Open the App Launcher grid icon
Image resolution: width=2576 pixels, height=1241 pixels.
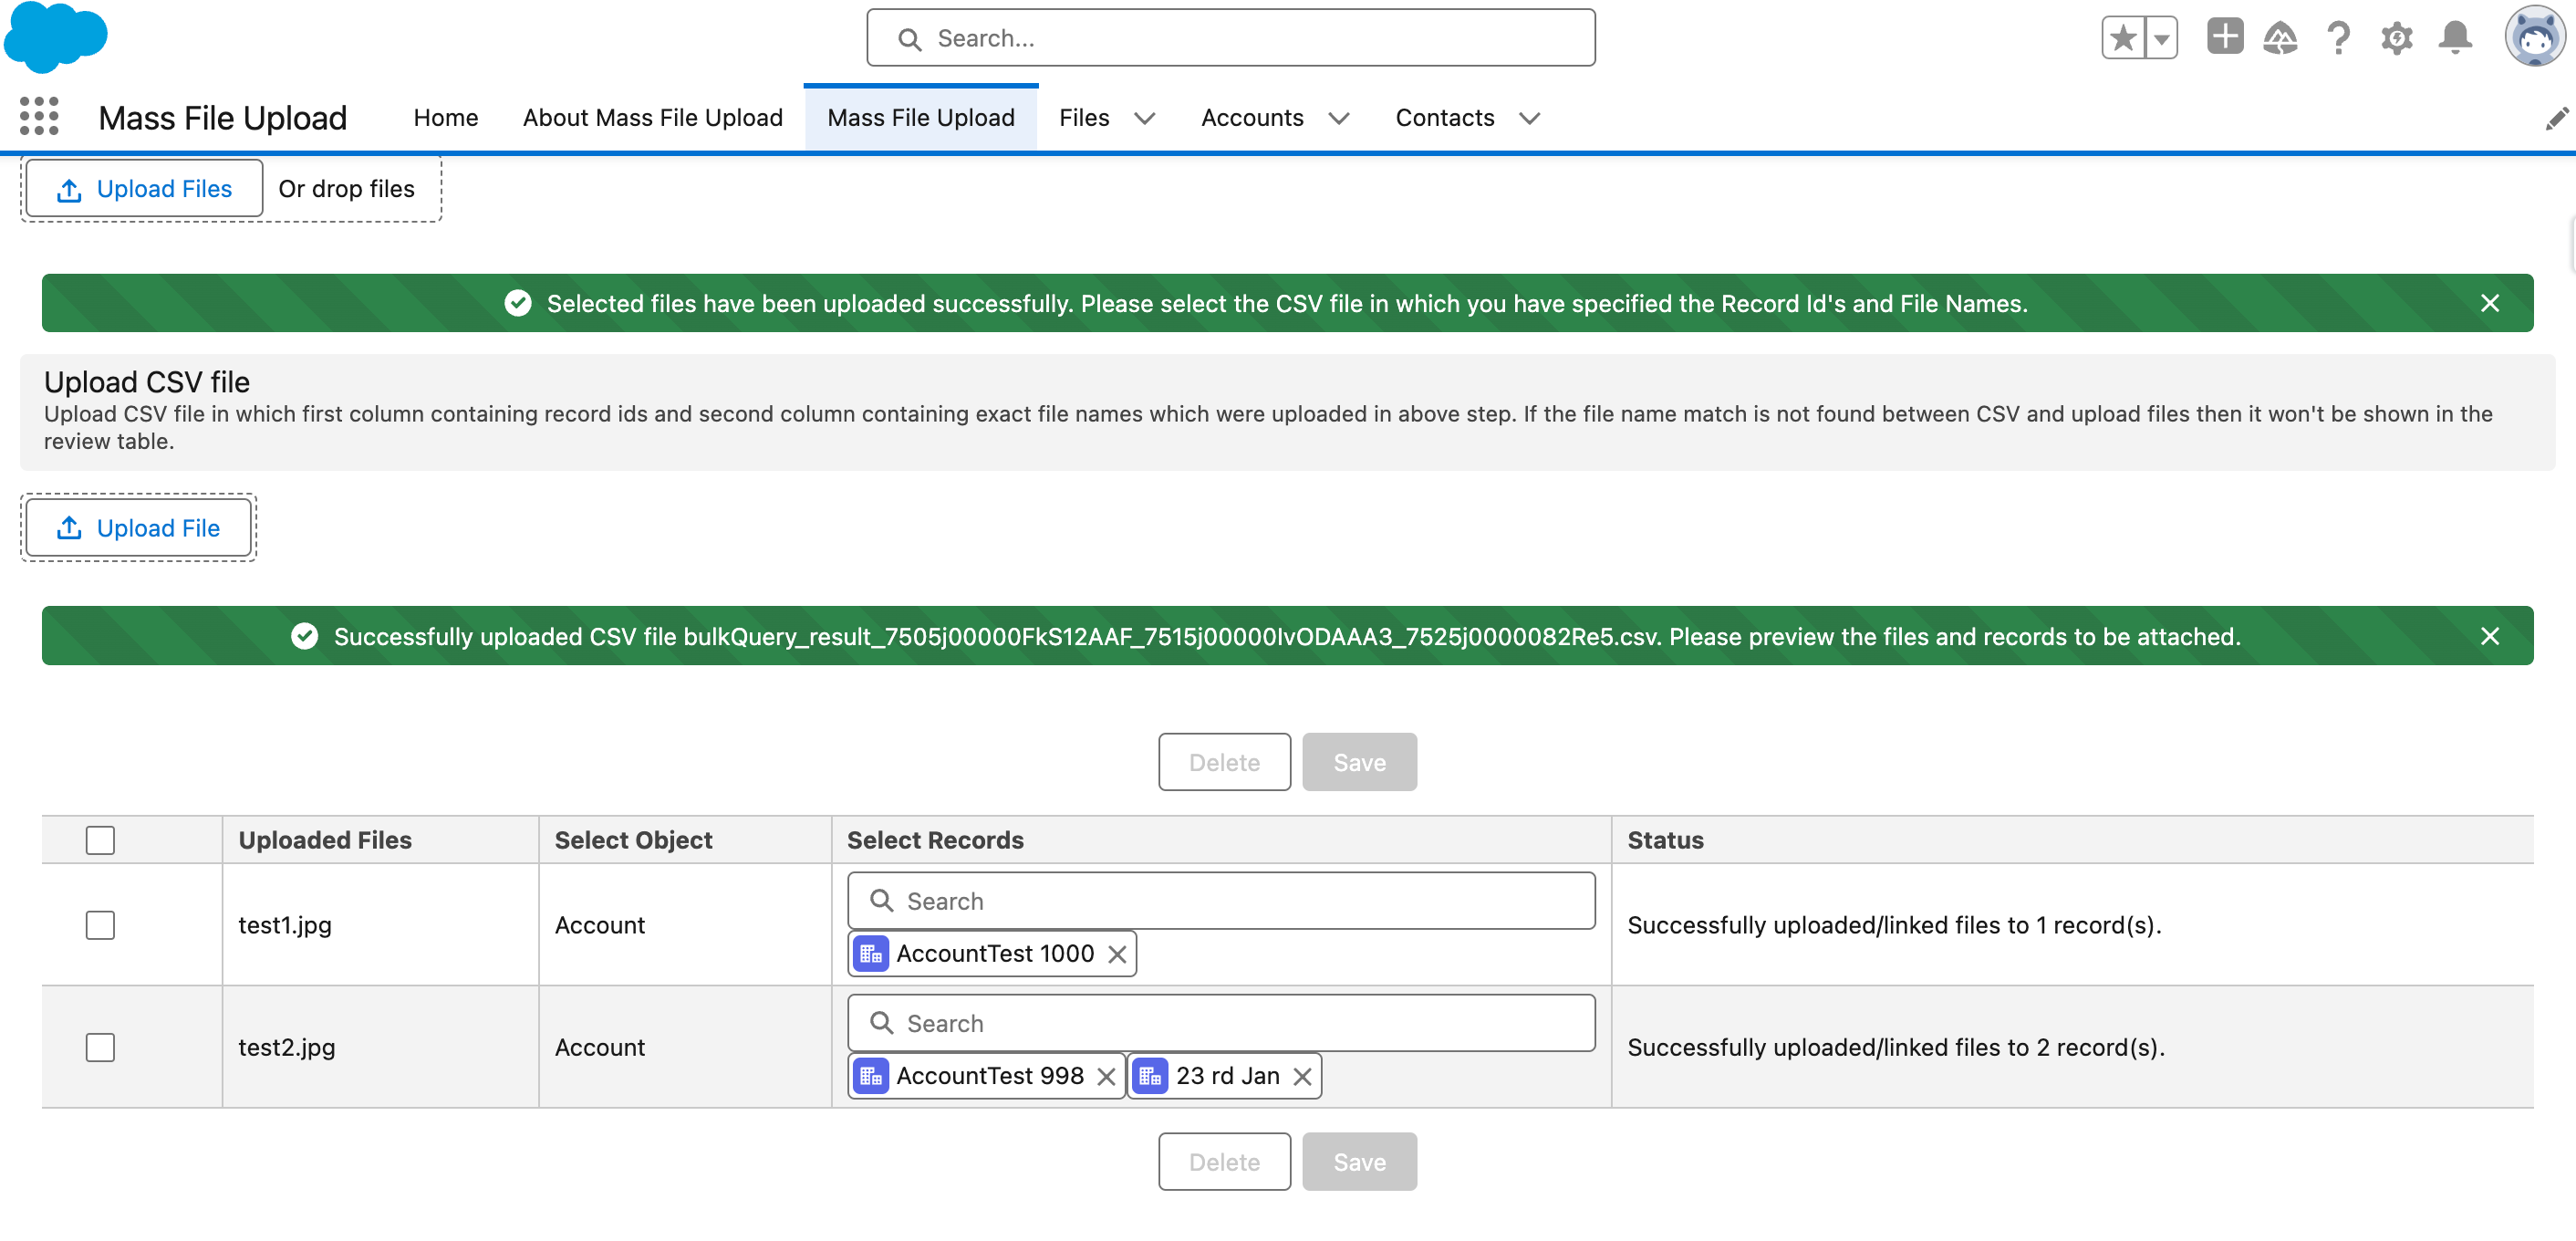(x=39, y=117)
